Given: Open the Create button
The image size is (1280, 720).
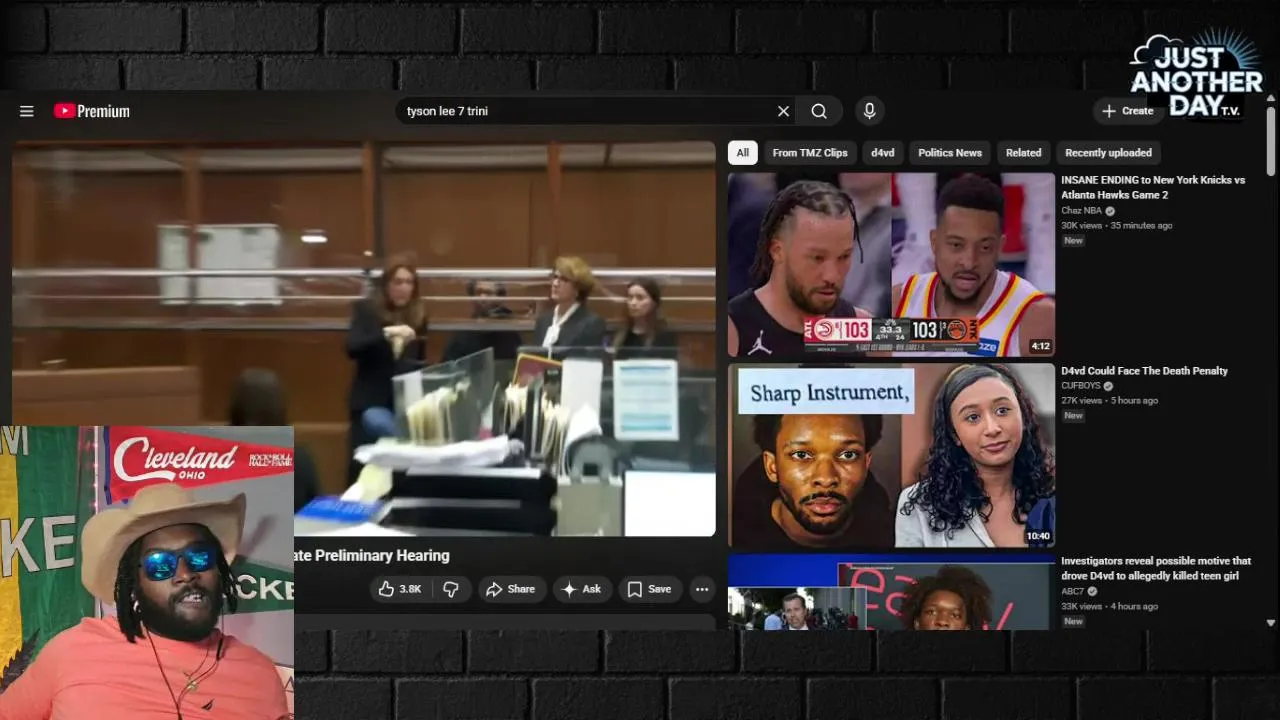Looking at the screenshot, I should pyautogui.click(x=1128, y=111).
